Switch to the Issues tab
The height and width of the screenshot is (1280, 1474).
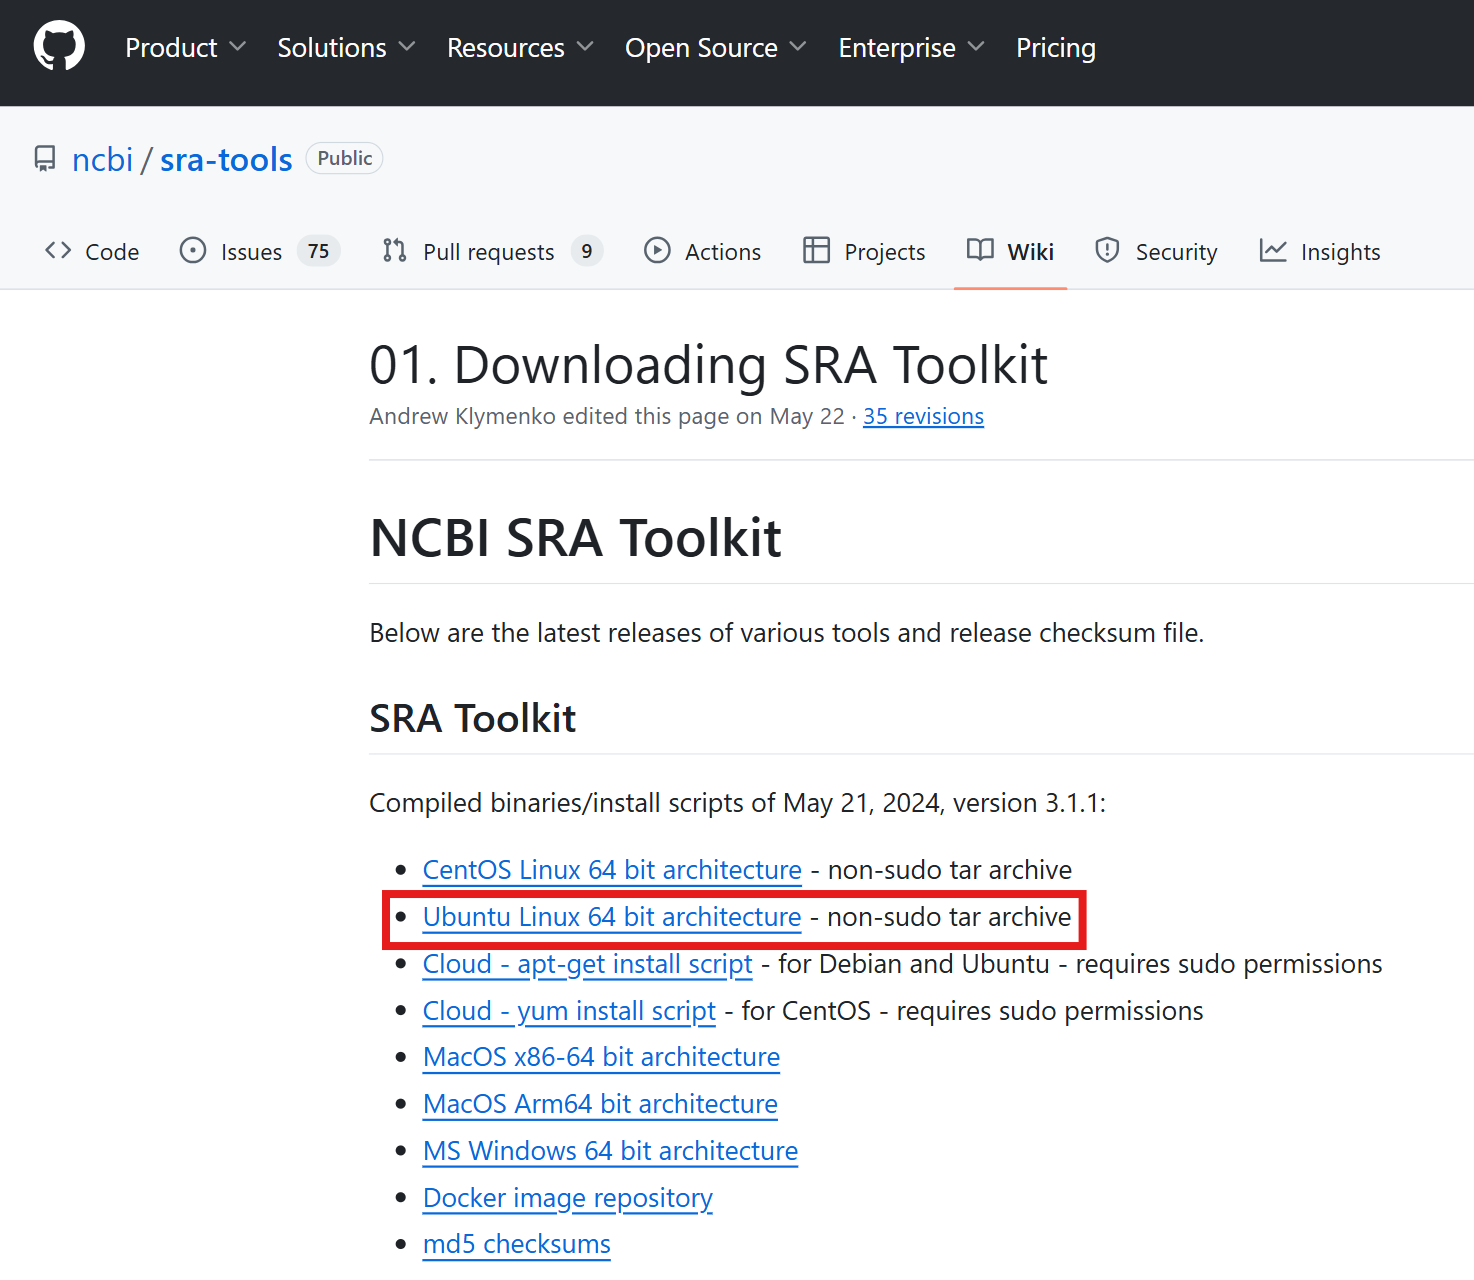(260, 251)
